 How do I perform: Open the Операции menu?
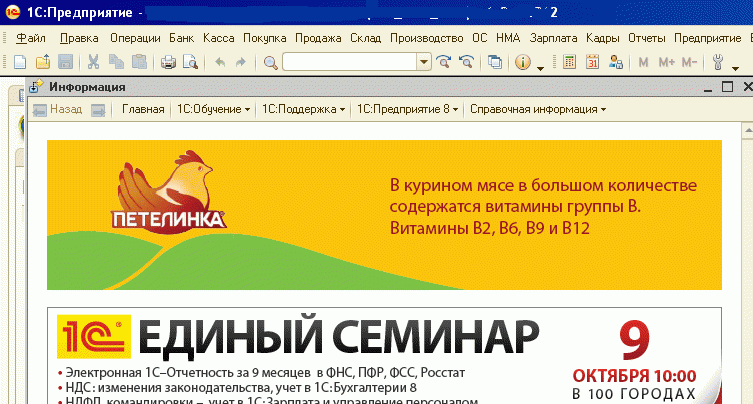click(x=135, y=38)
